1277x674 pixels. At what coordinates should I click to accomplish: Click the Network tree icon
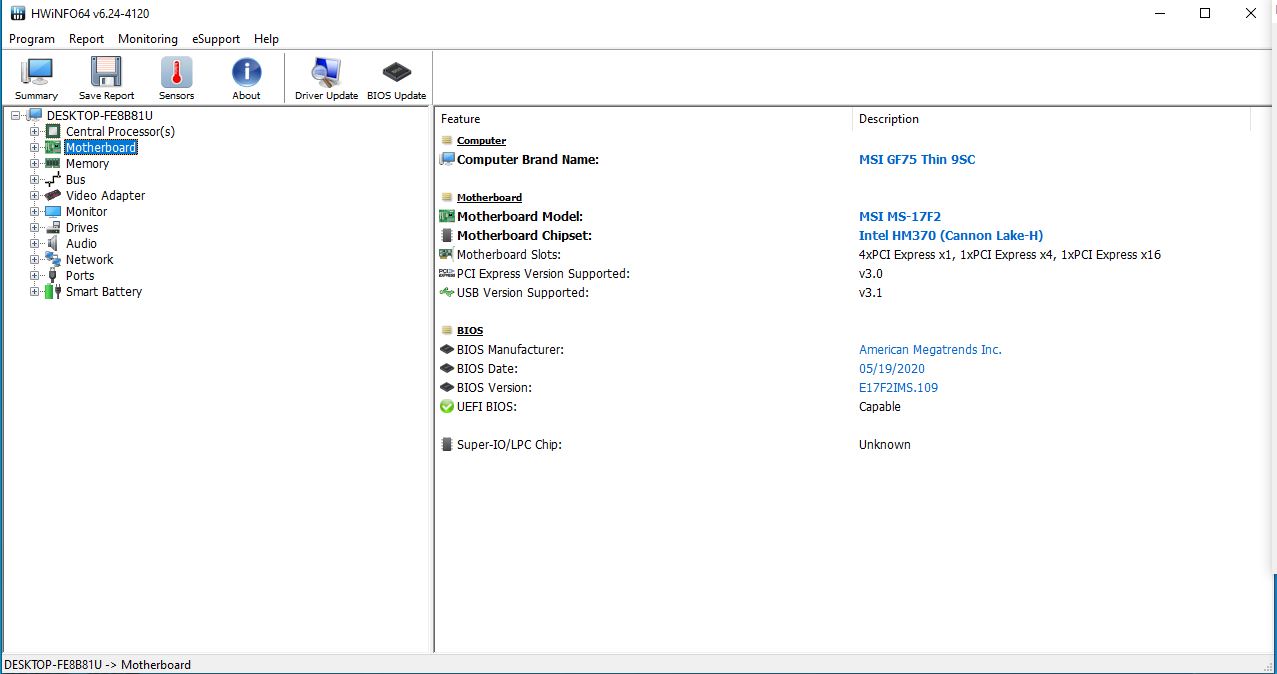click(53, 259)
